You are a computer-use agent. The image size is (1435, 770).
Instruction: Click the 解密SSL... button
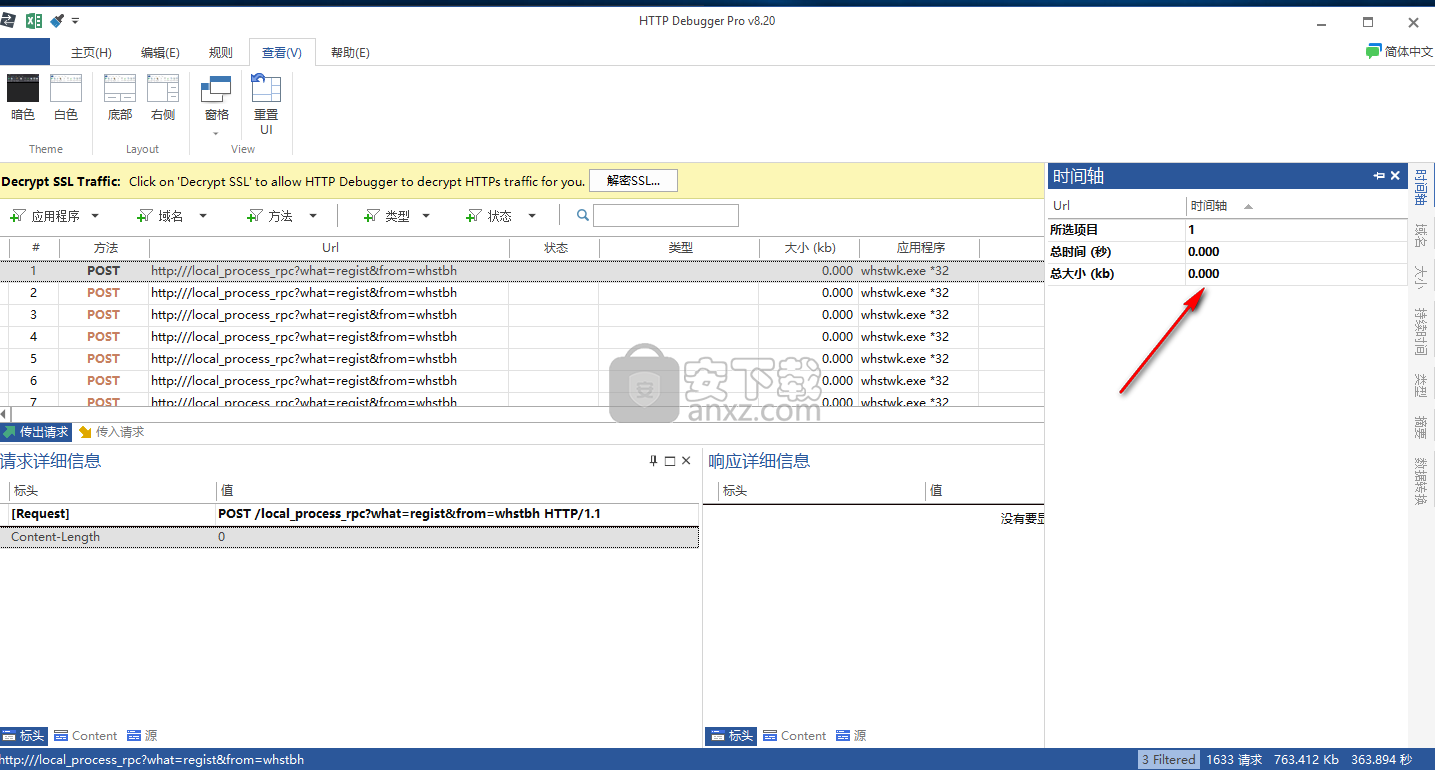[633, 181]
